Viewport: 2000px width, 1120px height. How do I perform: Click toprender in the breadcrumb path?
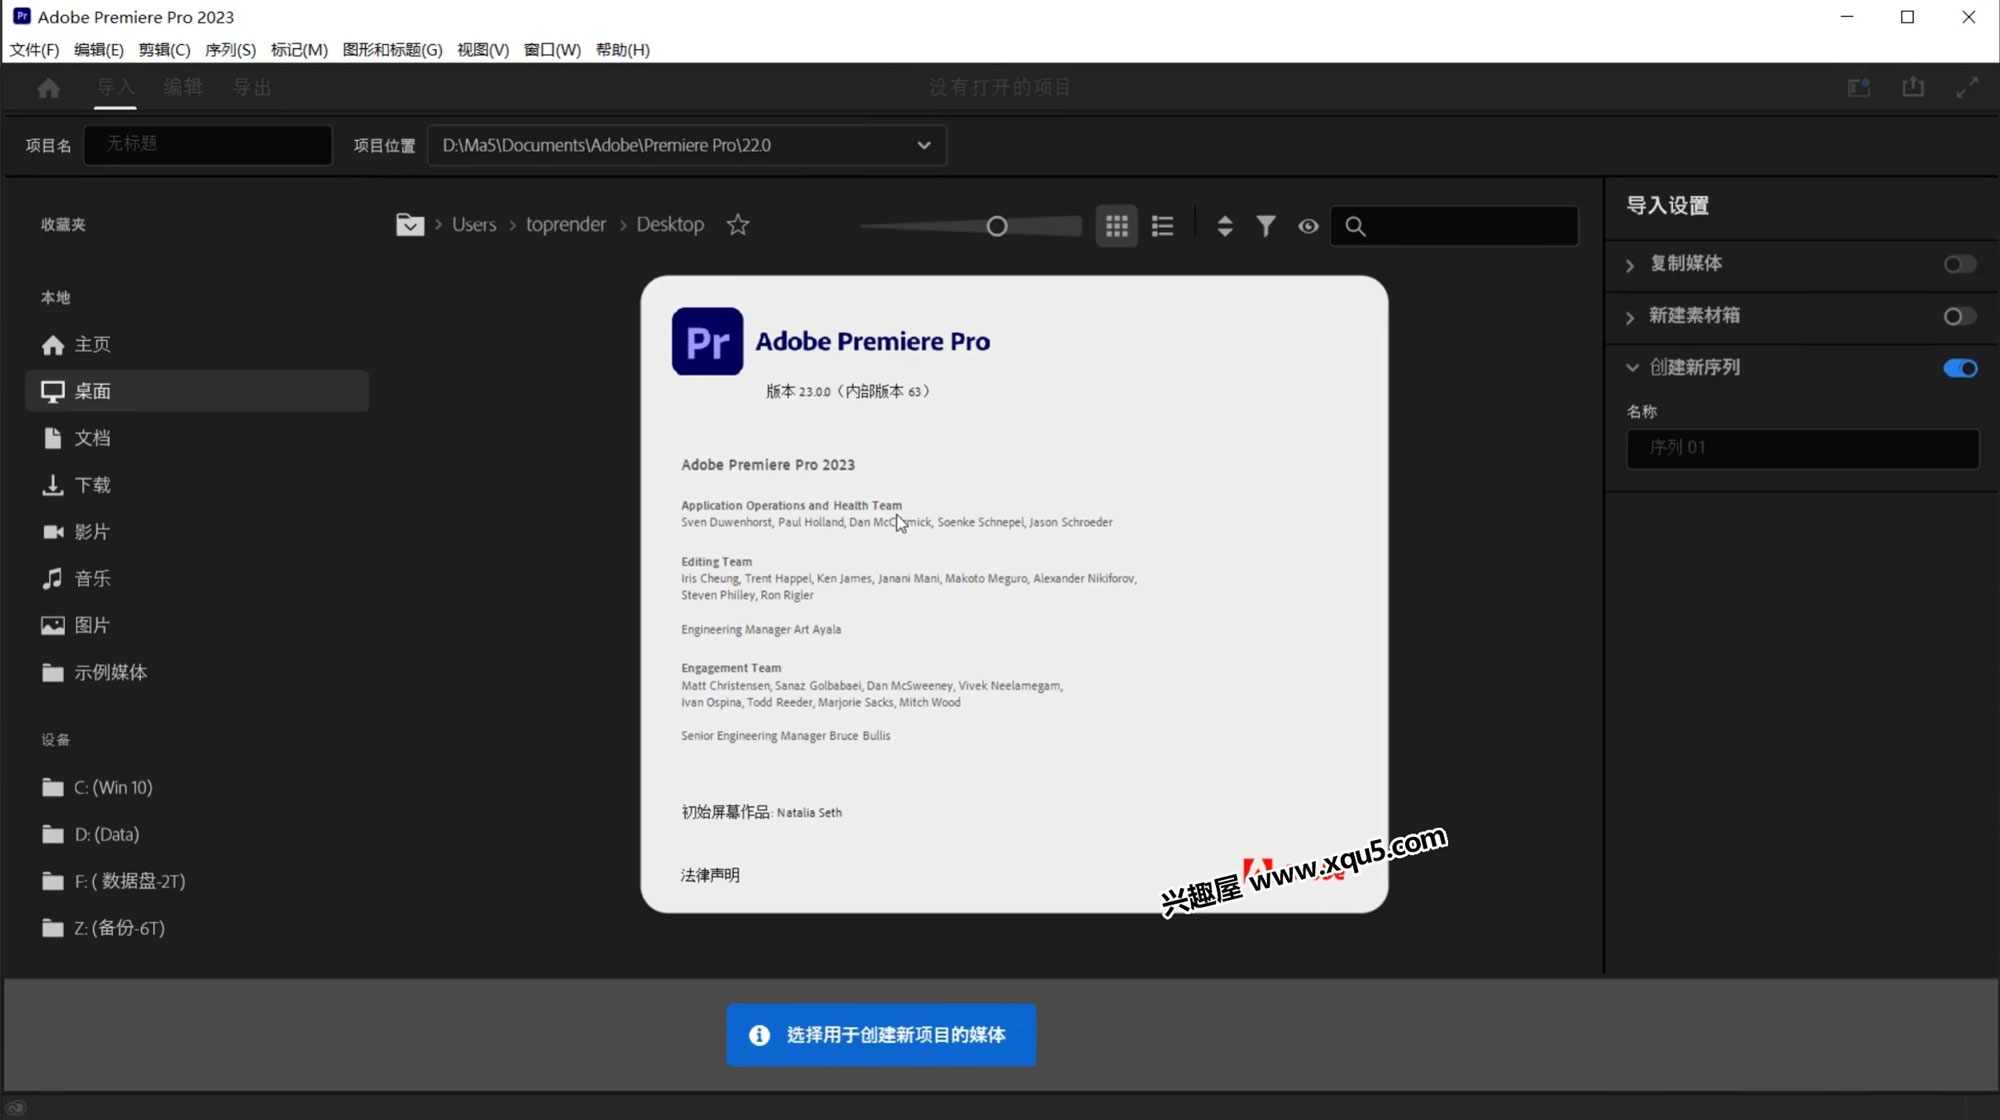pyautogui.click(x=566, y=225)
